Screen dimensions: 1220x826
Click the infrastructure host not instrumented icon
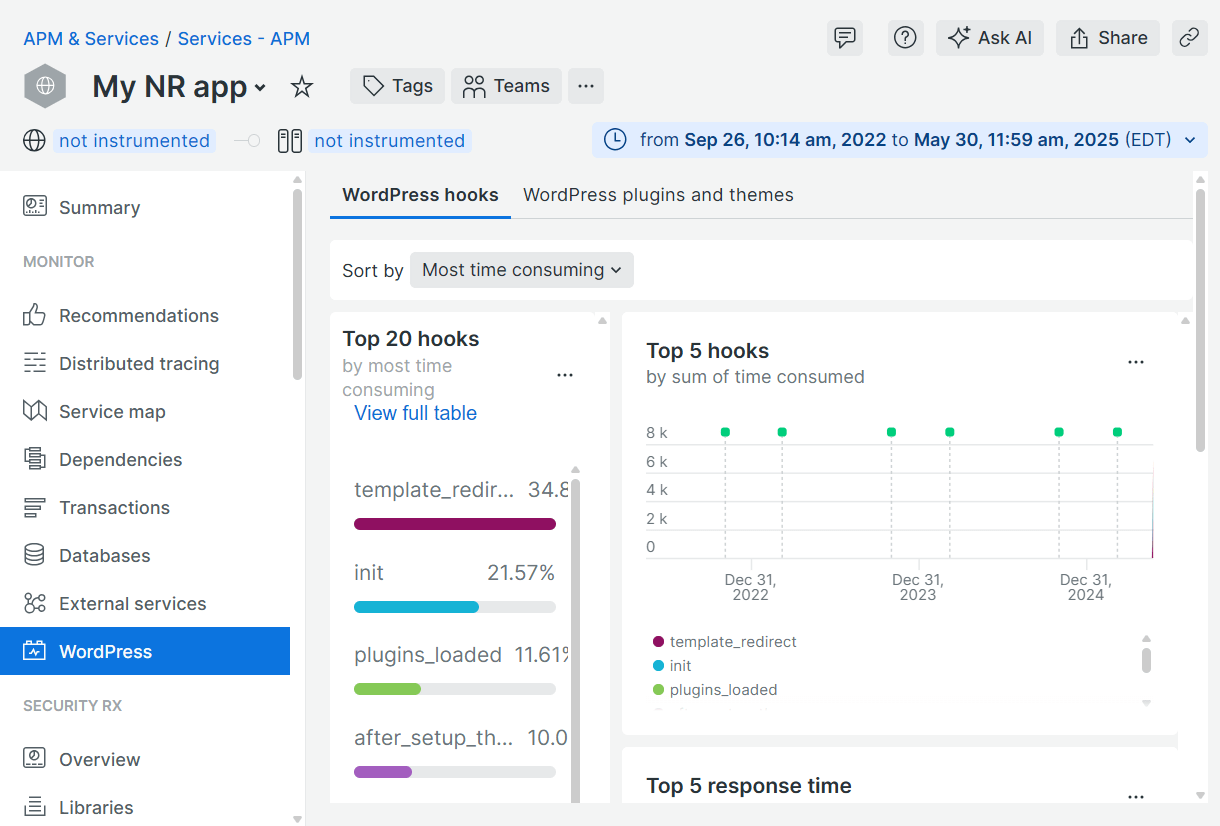[x=290, y=140]
